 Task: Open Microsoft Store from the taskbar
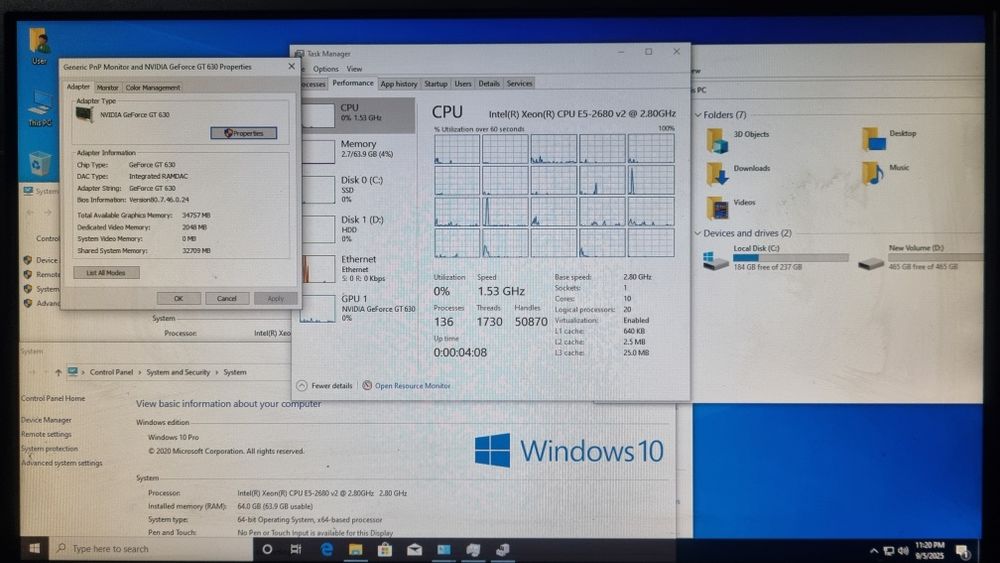tap(385, 549)
